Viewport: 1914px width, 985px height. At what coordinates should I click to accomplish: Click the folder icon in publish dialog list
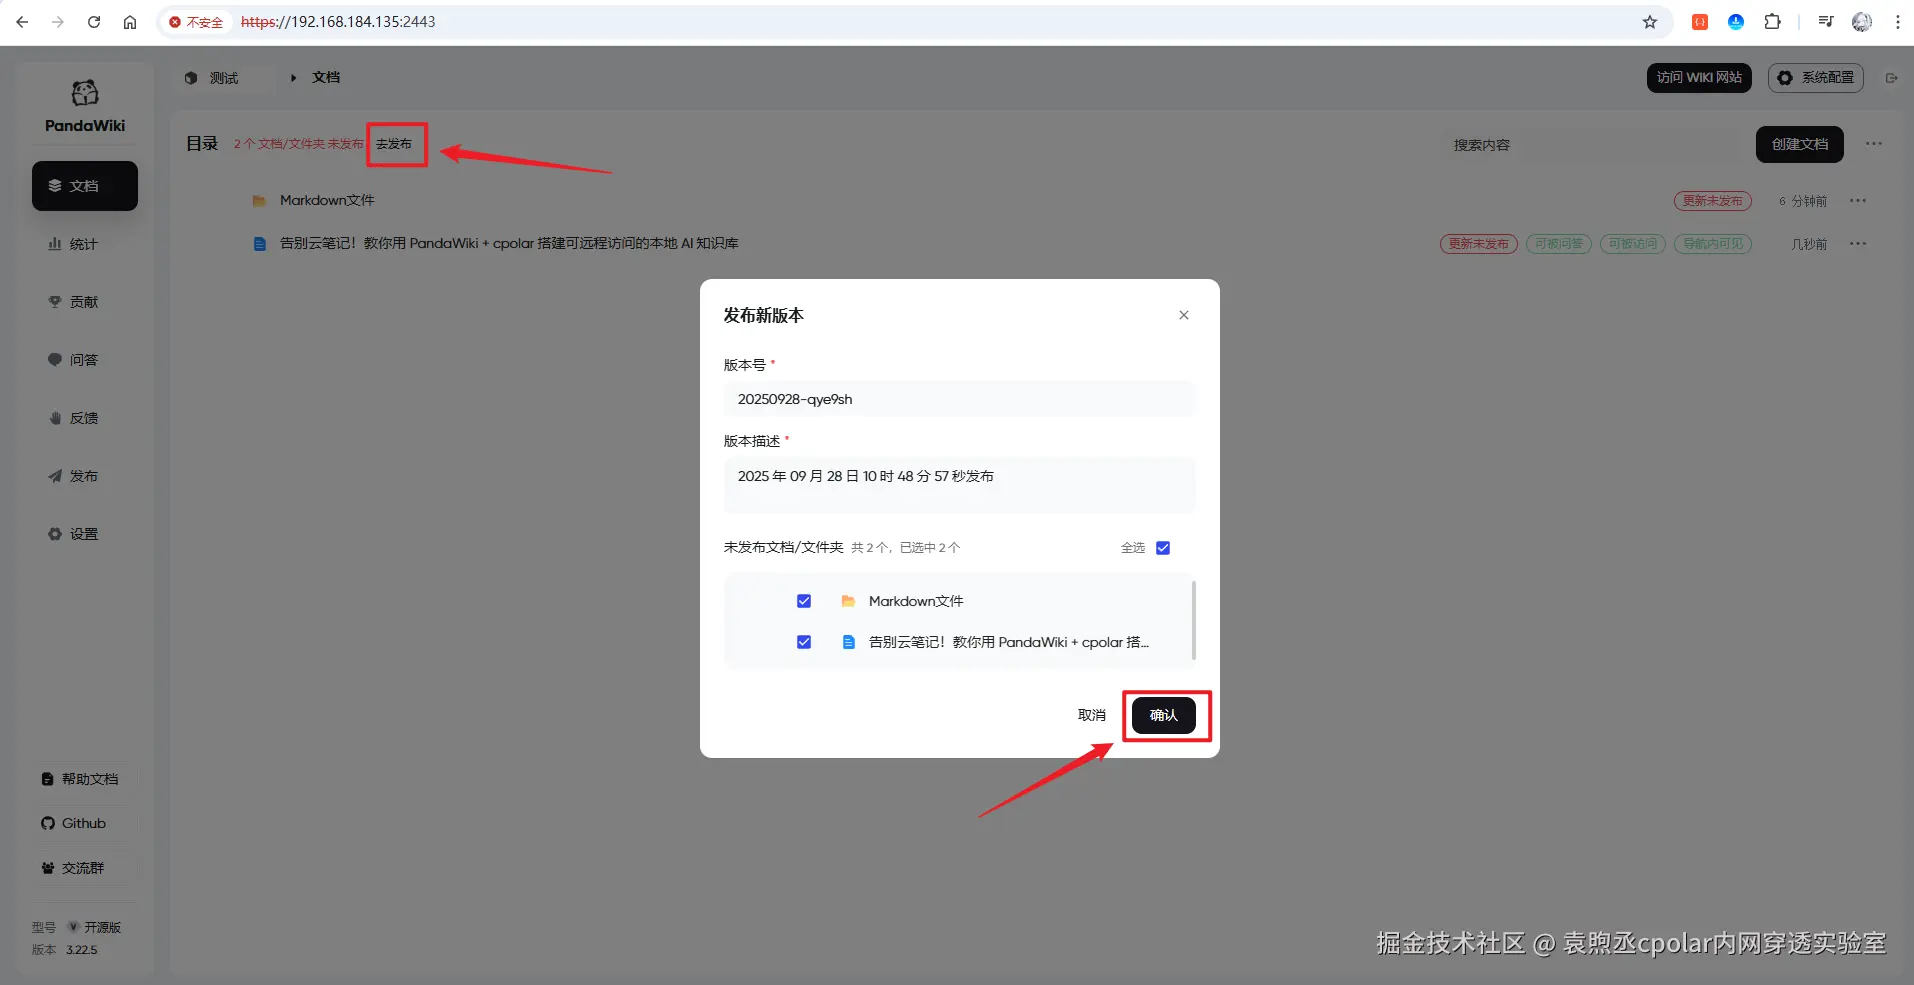click(848, 601)
